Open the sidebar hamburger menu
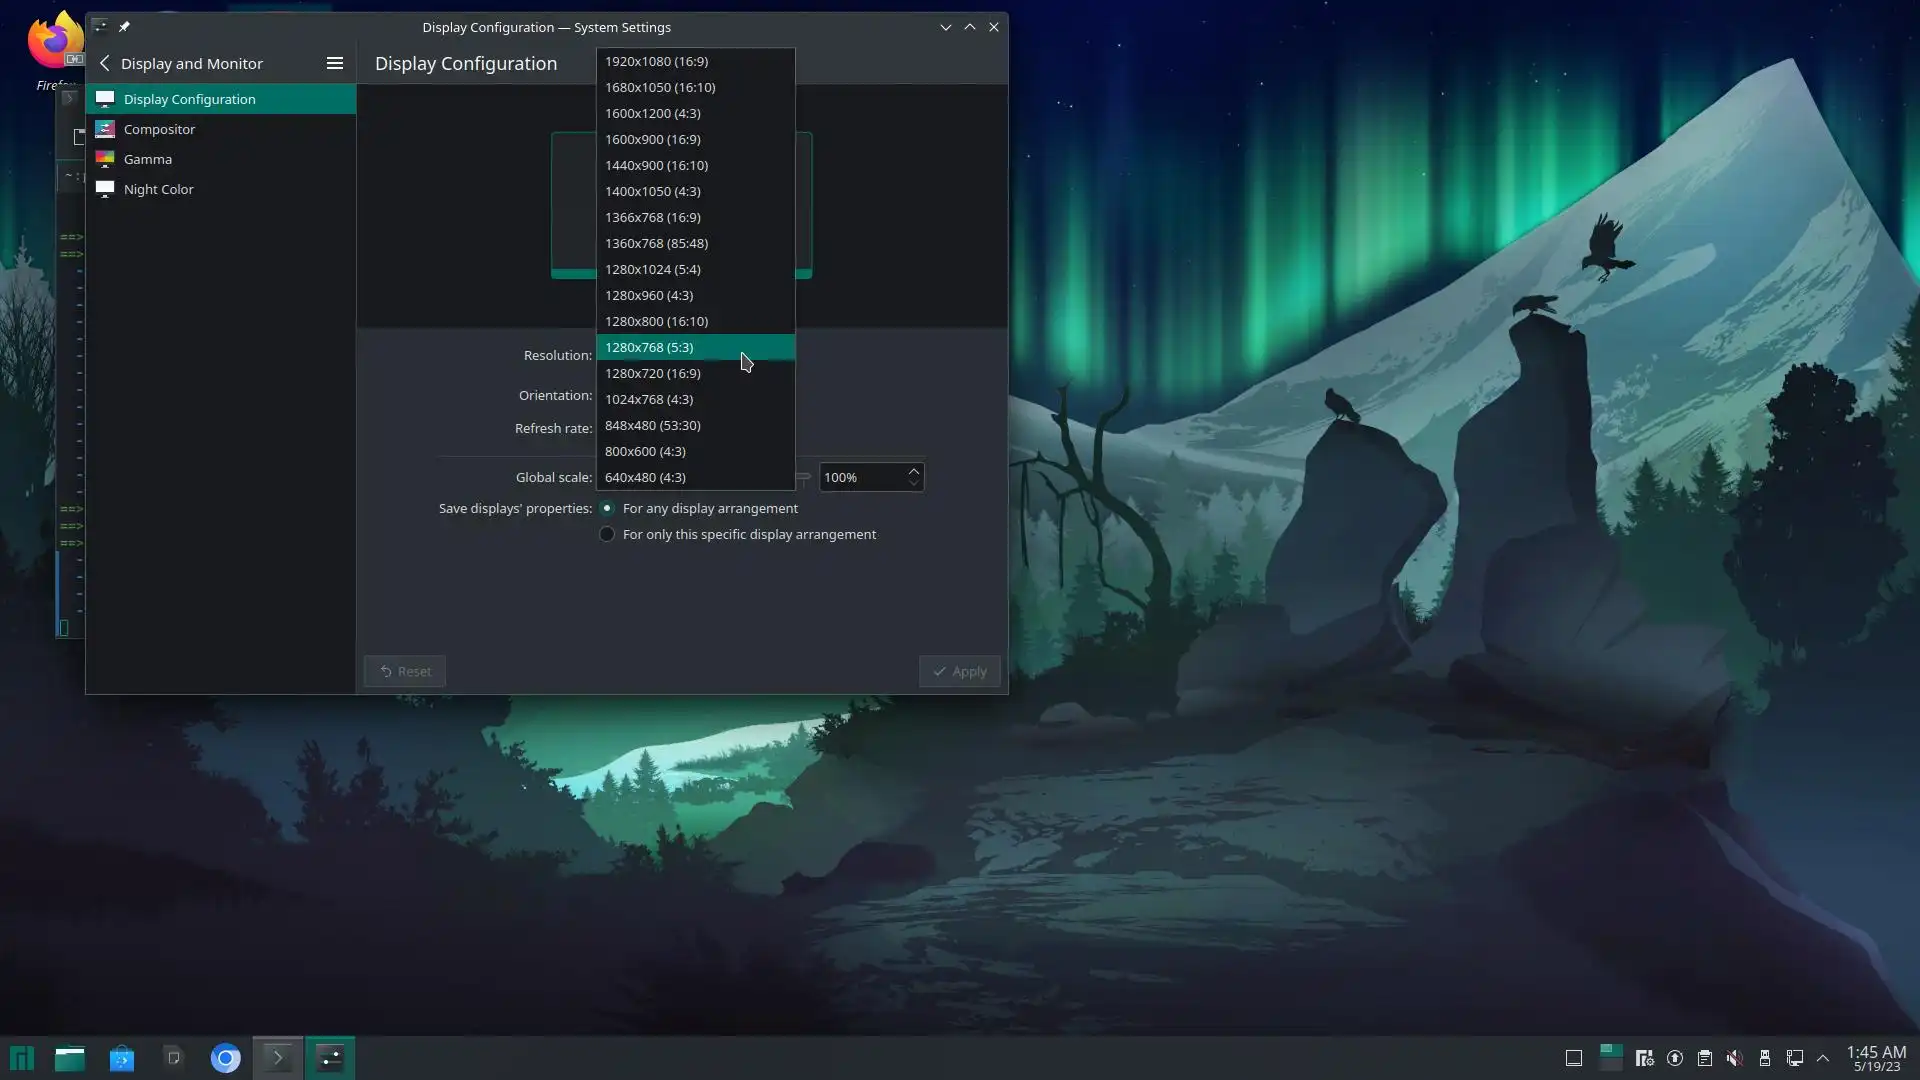Viewport: 1920px width, 1080px height. pos(335,63)
